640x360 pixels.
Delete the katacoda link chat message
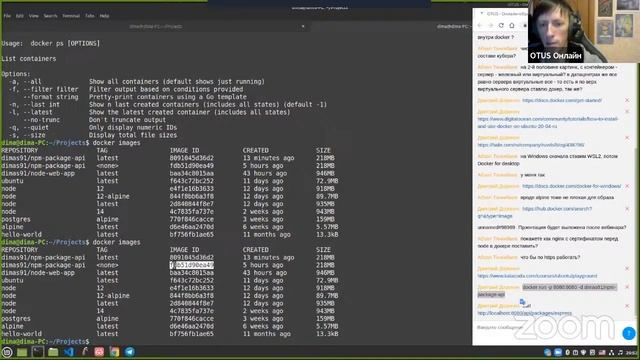627,269
